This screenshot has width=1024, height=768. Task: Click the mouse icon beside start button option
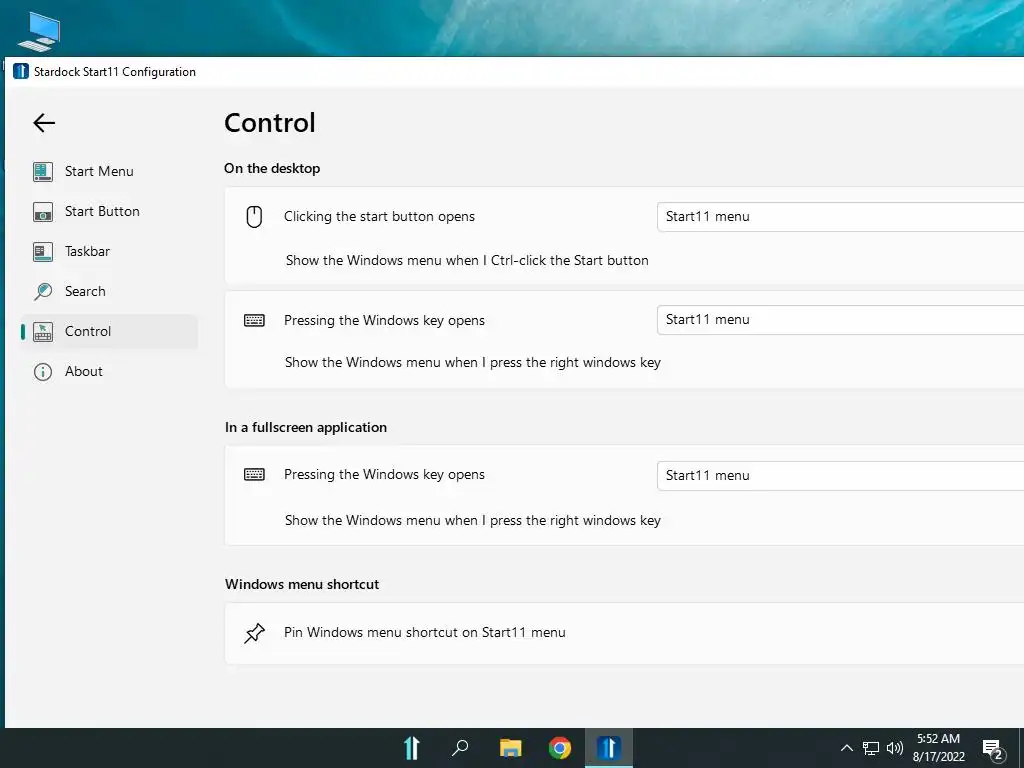tap(254, 217)
